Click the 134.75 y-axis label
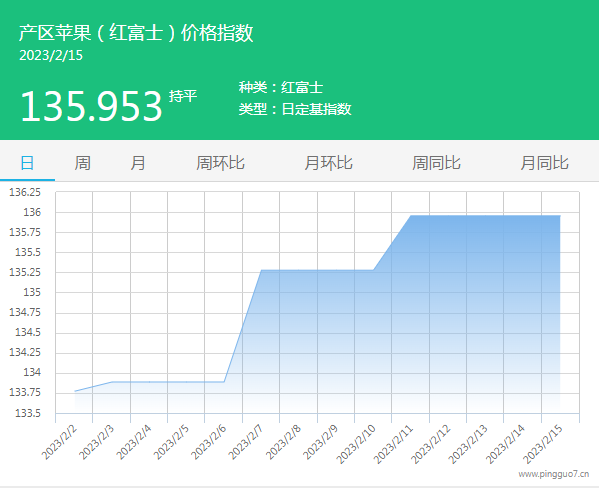The height and width of the screenshot is (488, 599). (x=25, y=312)
